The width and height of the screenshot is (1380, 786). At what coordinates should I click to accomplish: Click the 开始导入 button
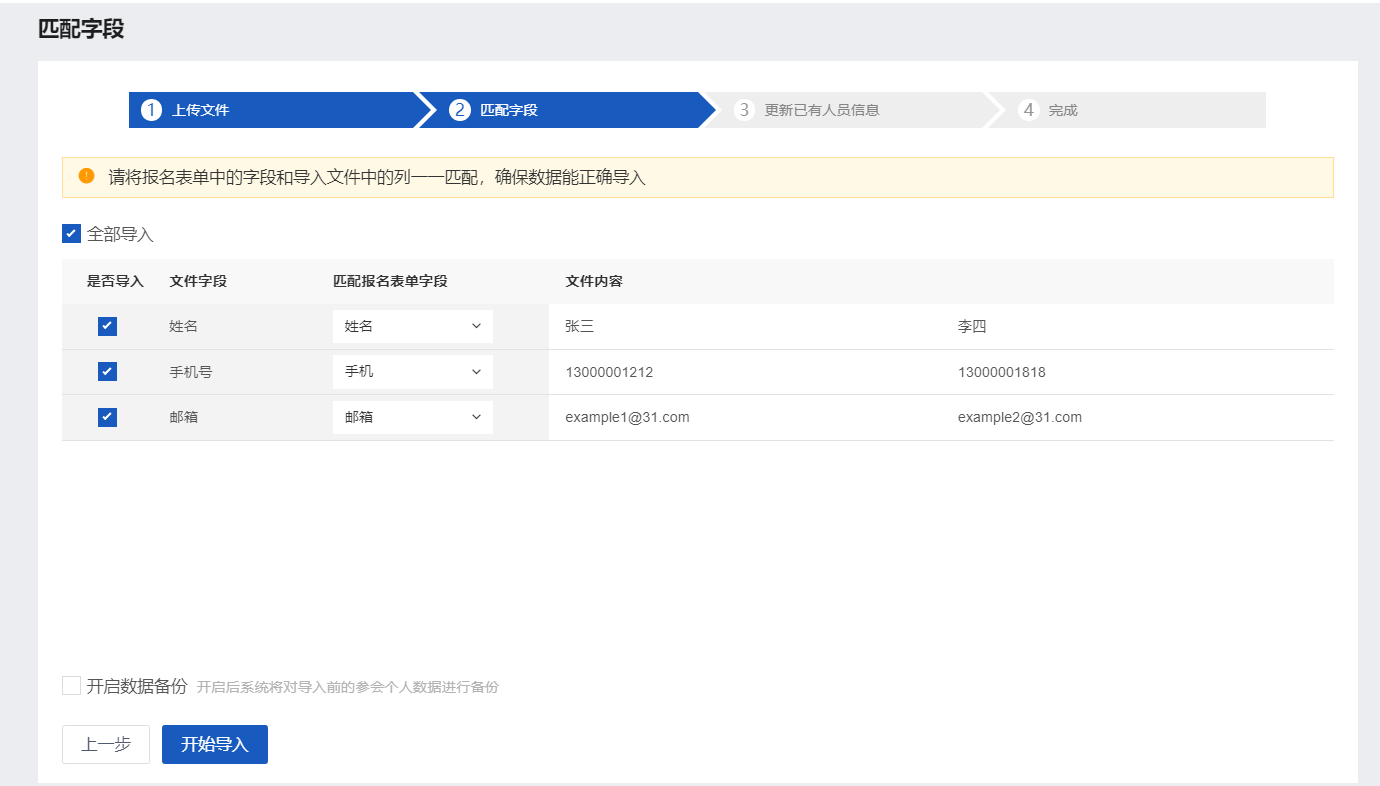click(215, 744)
